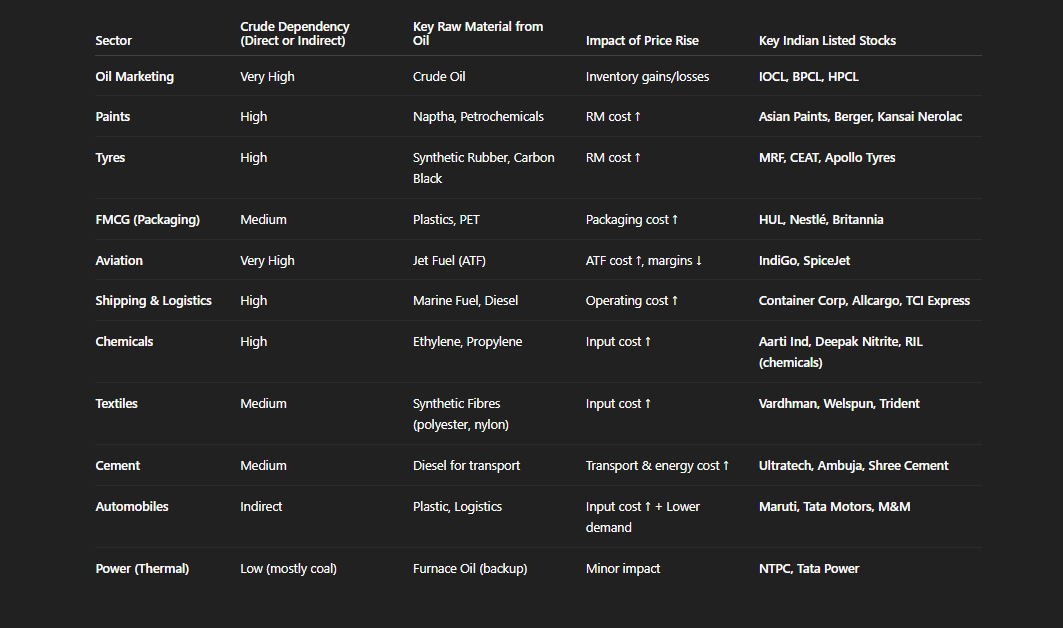Click the Tyres sector name
Image resolution: width=1063 pixels, height=628 pixels.
[x=110, y=158]
